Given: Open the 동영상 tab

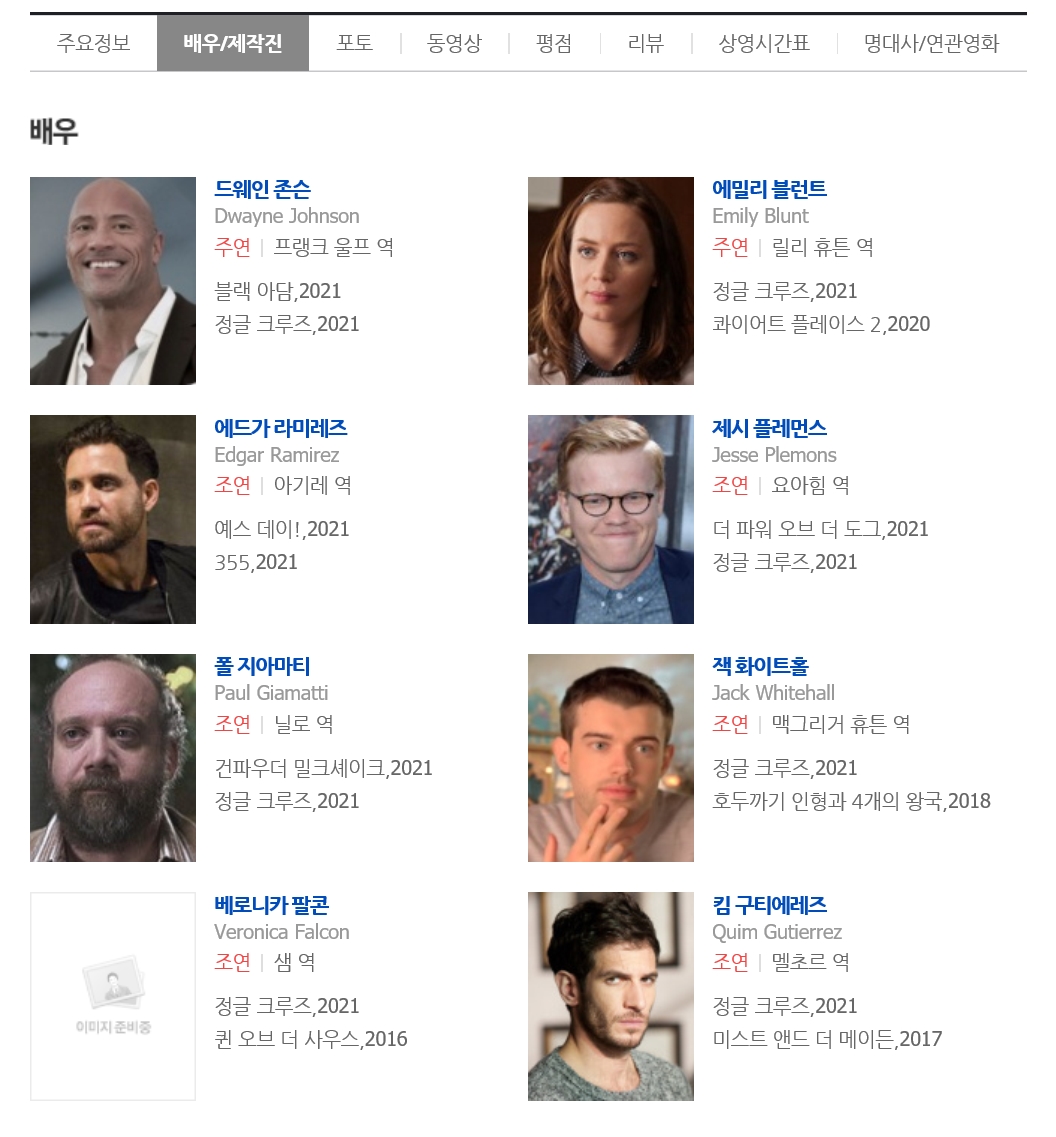Looking at the screenshot, I should click(454, 43).
